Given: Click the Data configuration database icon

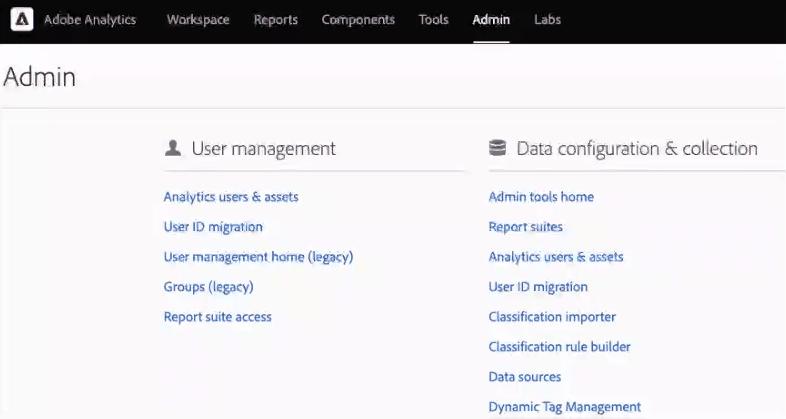Looking at the screenshot, I should tap(497, 148).
